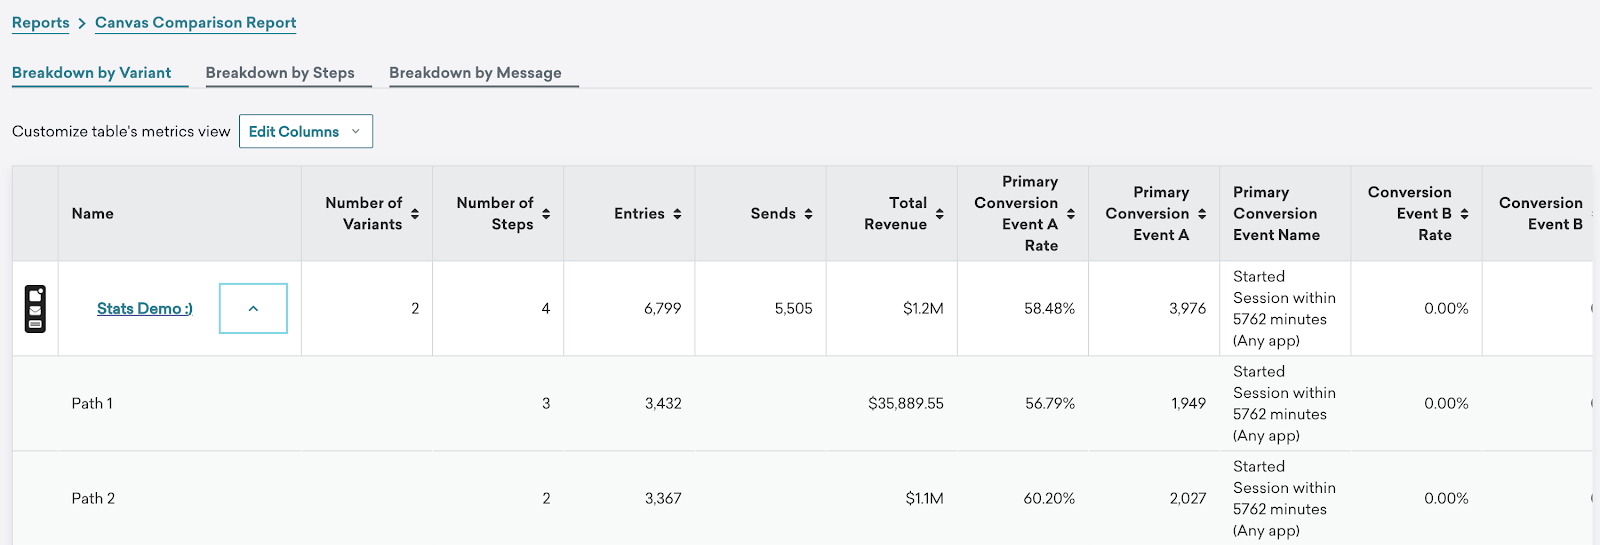The image size is (1600, 545).
Task: Sort Primary Conversion Event A column
Action: [x=1202, y=214]
